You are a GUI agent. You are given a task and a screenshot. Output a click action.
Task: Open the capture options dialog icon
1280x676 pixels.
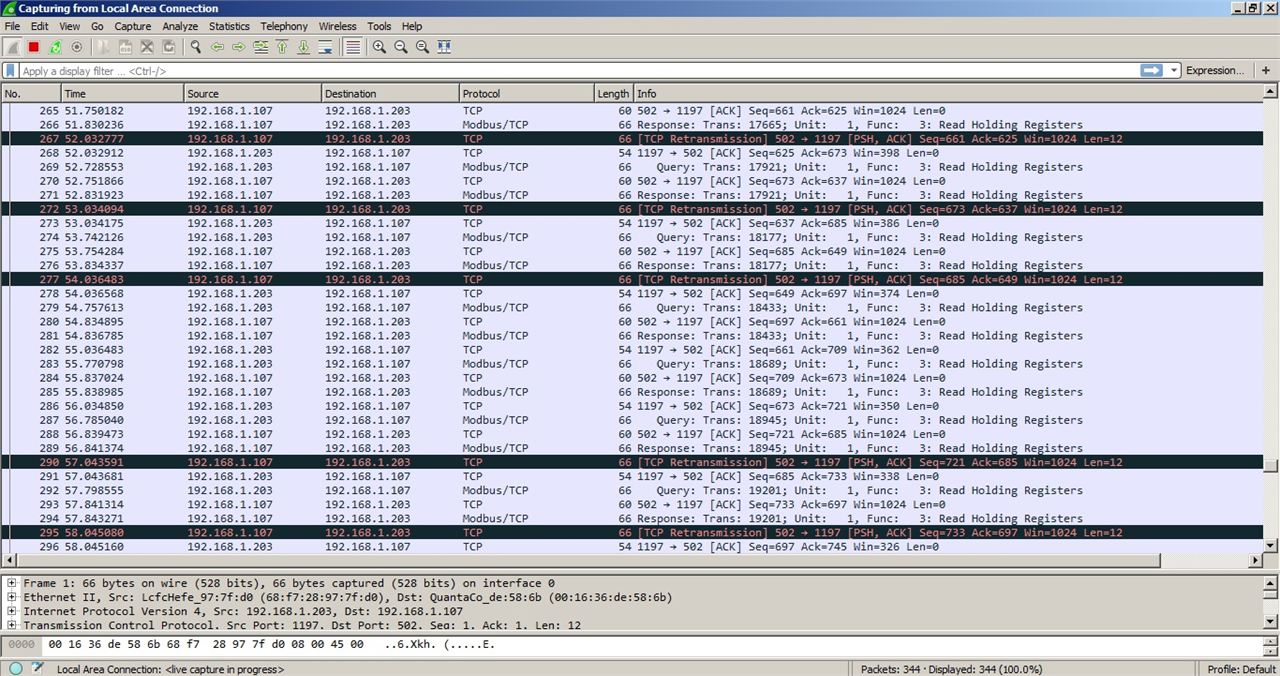tap(77, 47)
